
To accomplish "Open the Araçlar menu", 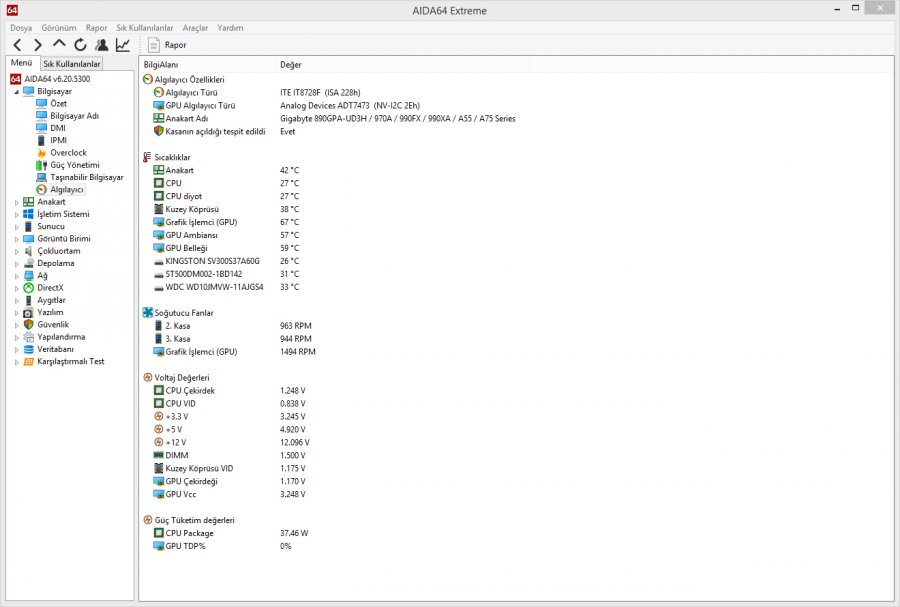I will (x=195, y=28).
